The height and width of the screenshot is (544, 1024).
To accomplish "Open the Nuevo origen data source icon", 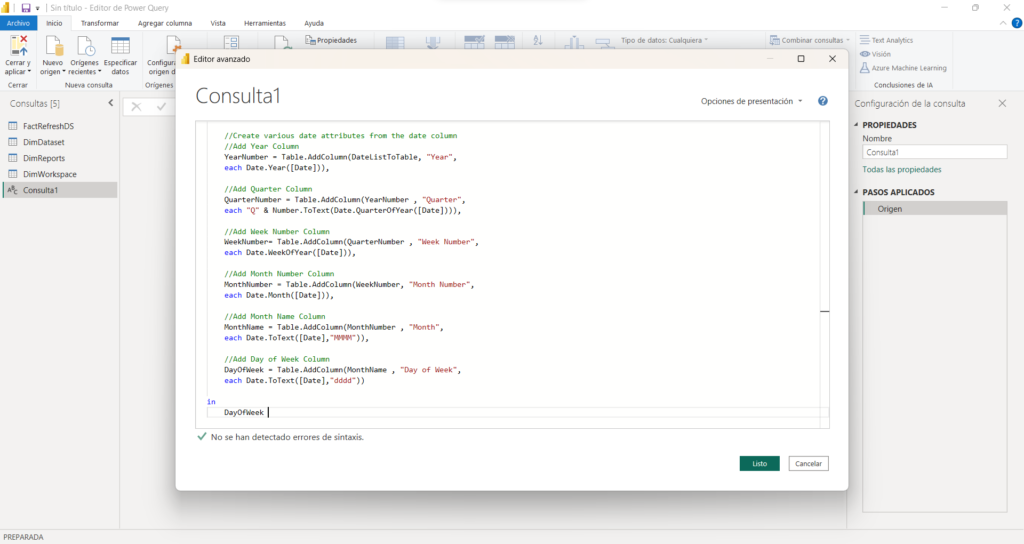I will click(52, 46).
